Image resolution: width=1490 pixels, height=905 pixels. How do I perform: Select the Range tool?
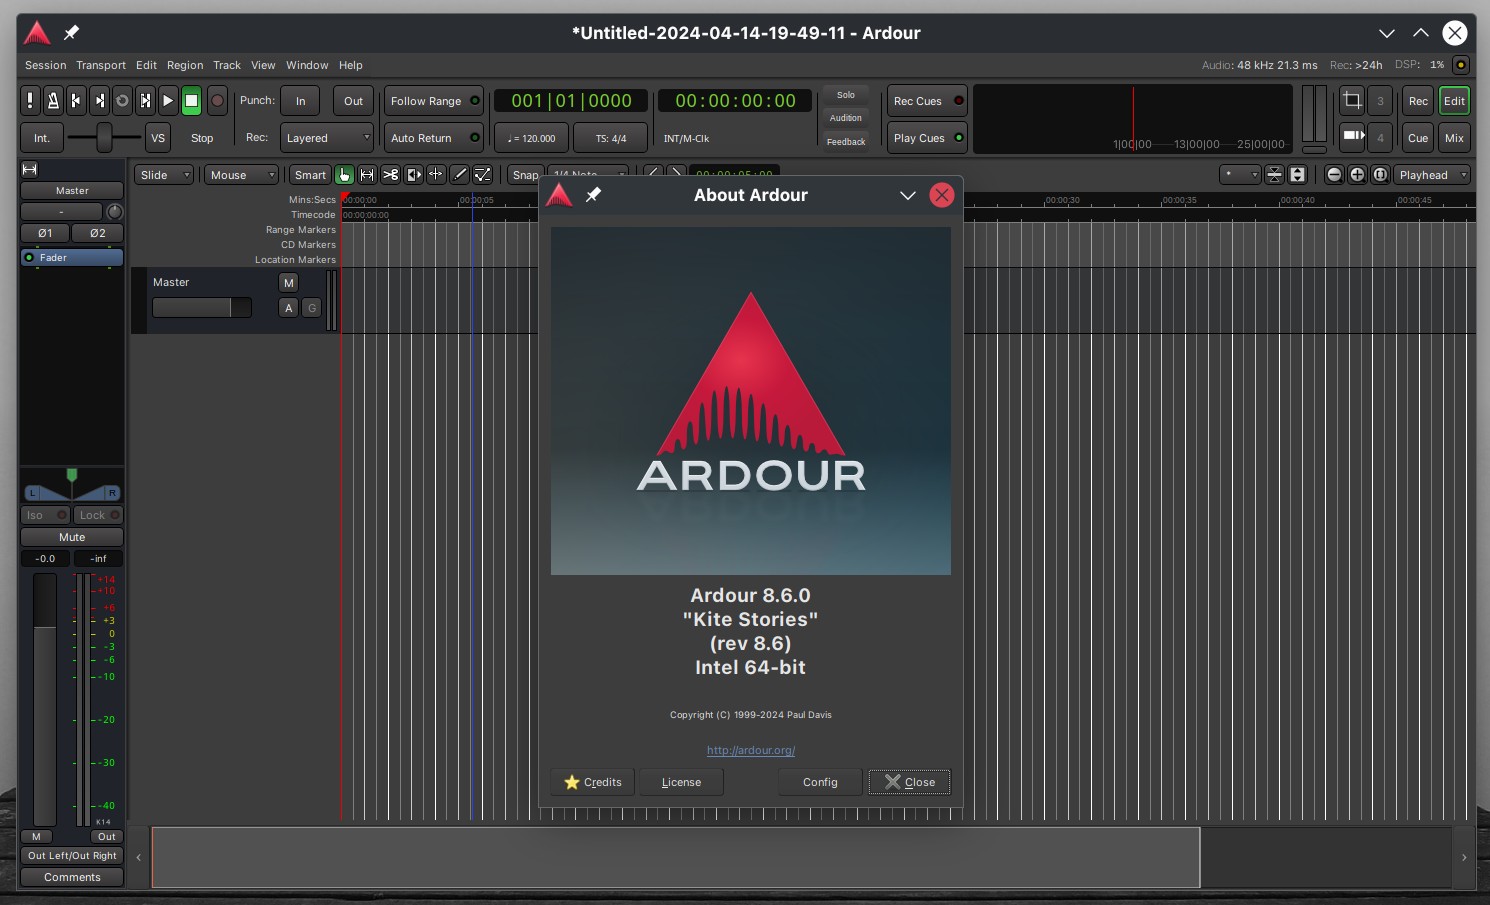(x=367, y=175)
